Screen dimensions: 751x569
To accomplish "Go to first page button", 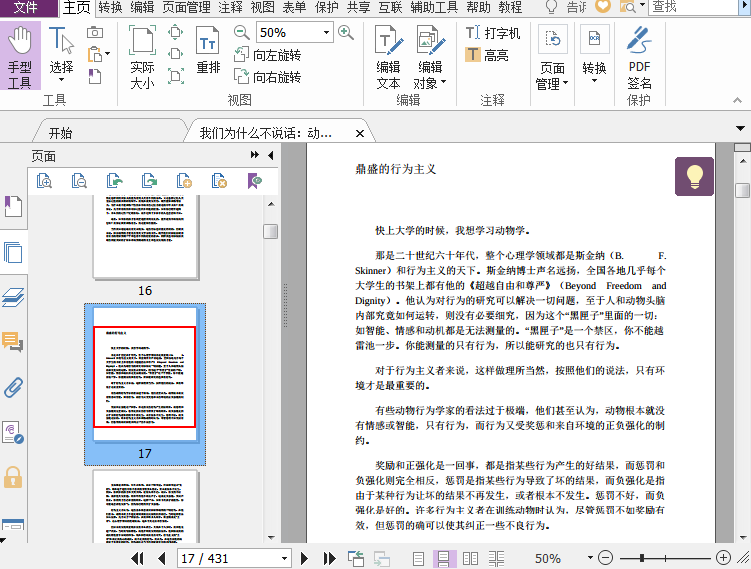I will (x=137, y=558).
